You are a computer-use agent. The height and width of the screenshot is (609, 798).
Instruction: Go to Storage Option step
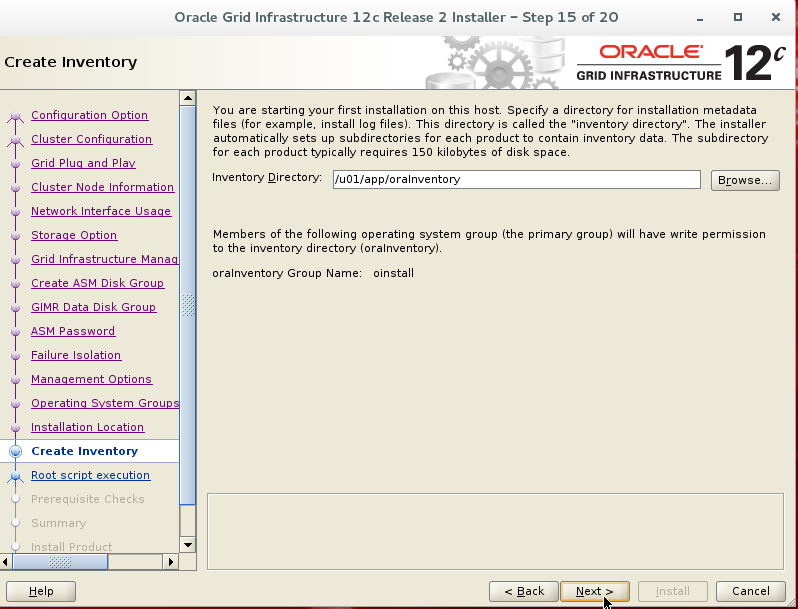click(x=74, y=235)
